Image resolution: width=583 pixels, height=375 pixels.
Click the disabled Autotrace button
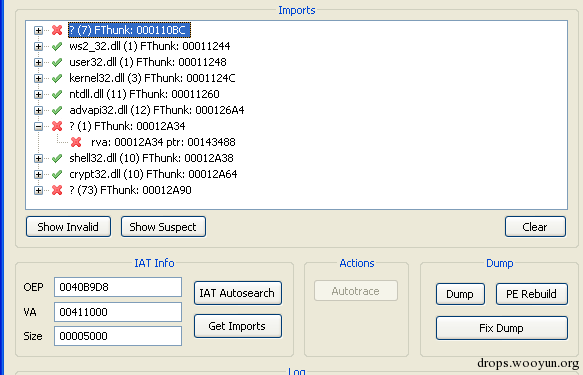coord(356,291)
